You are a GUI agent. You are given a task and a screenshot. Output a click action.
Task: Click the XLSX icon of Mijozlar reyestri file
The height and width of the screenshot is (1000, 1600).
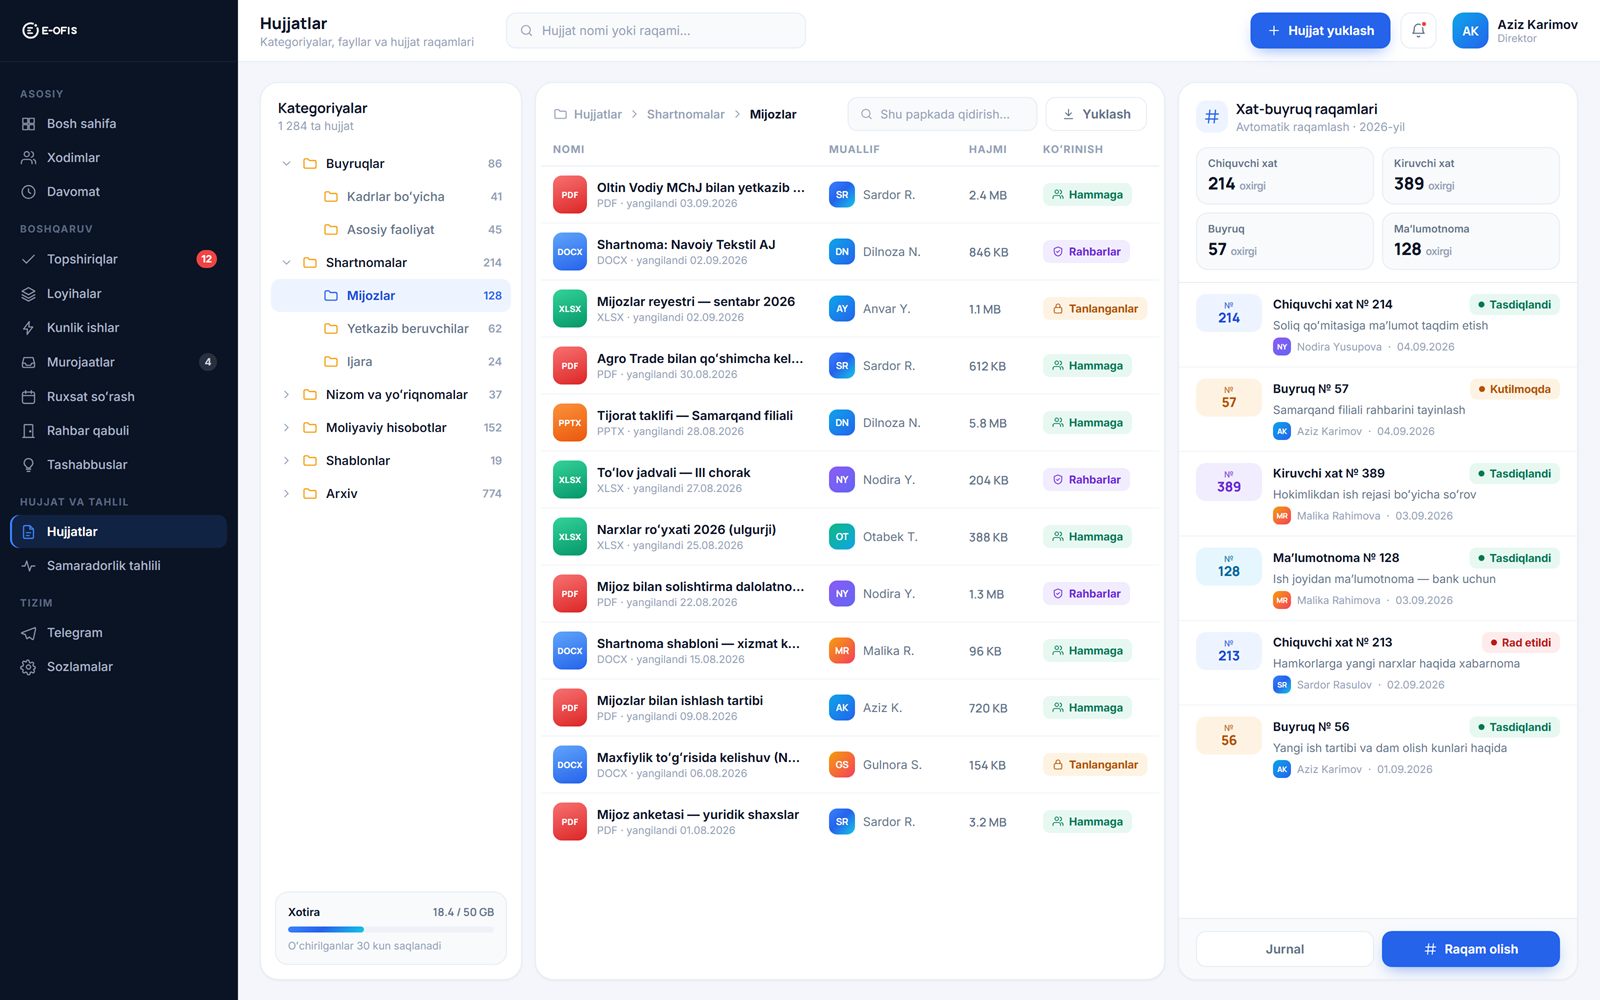click(x=570, y=309)
